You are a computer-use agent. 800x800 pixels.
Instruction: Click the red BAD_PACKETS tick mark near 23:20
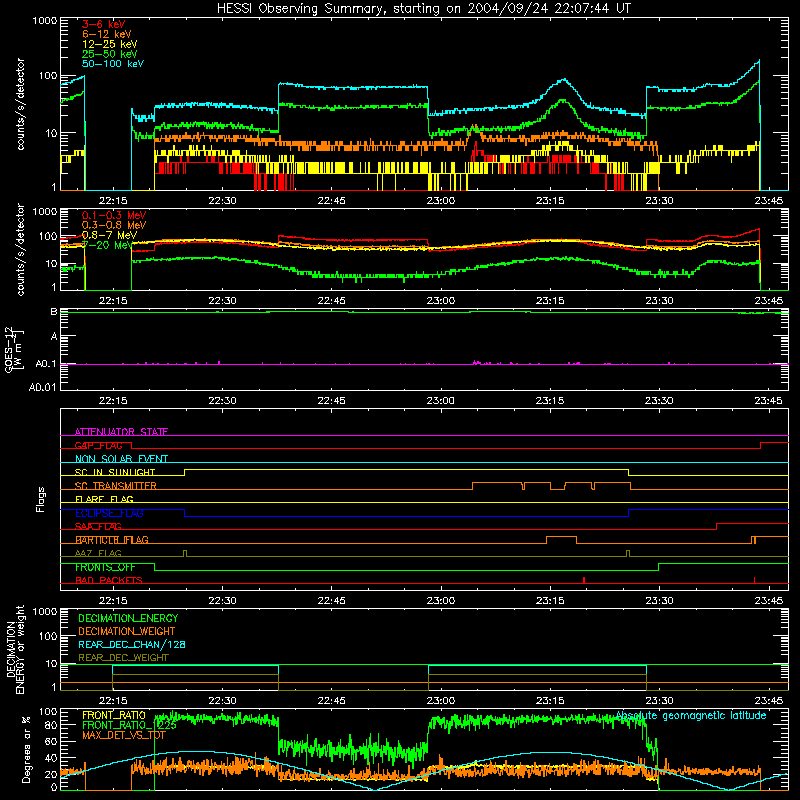[584, 580]
